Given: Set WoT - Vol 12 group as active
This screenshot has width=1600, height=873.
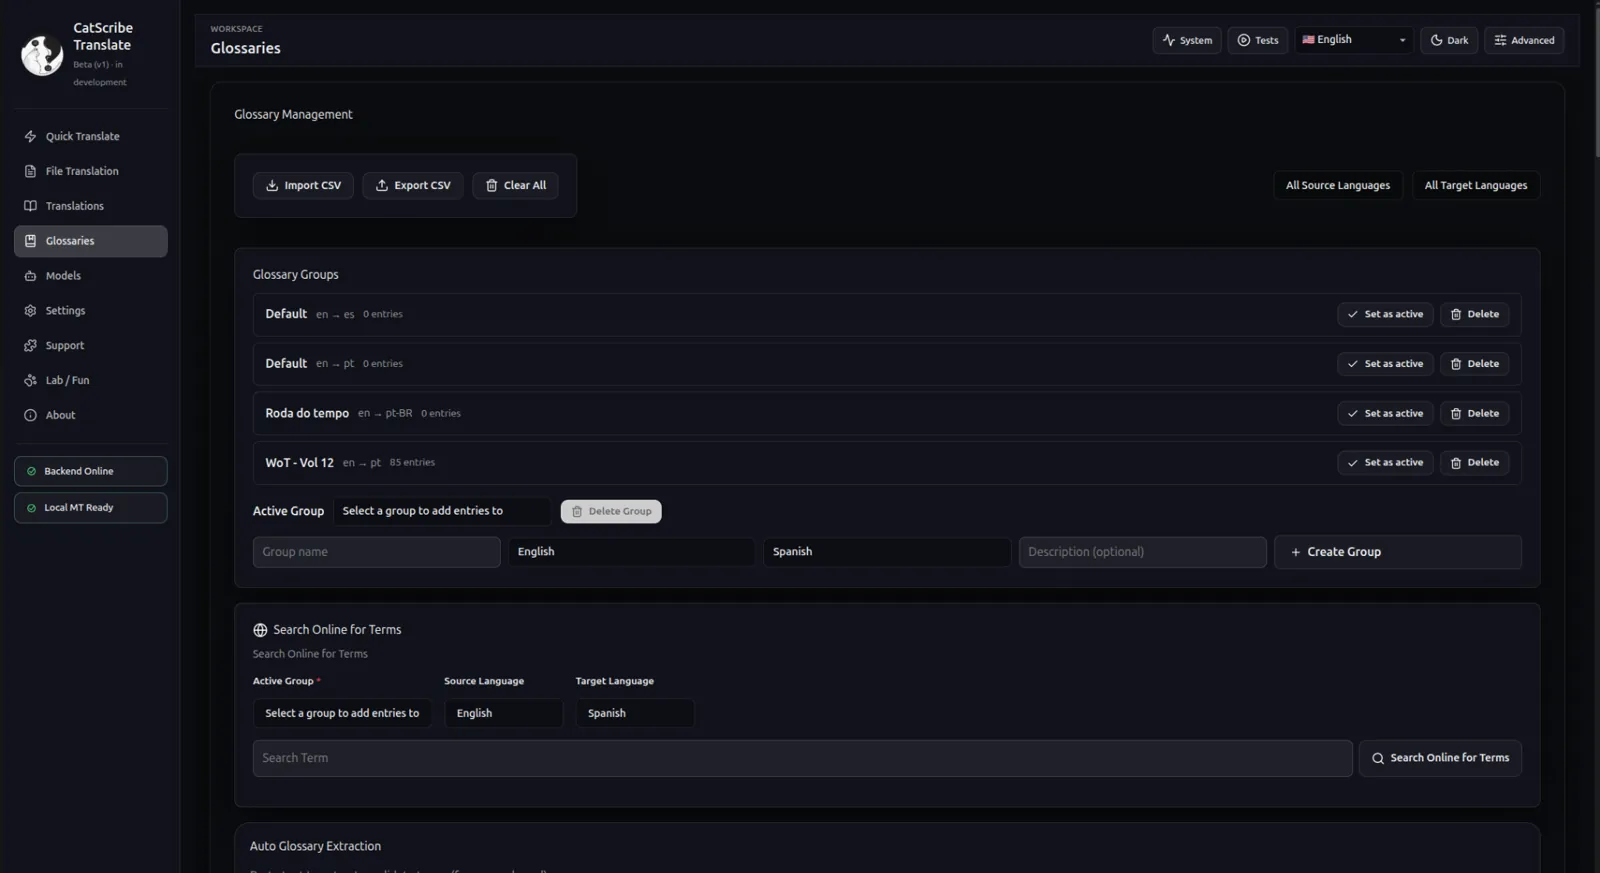Looking at the screenshot, I should tap(1385, 463).
